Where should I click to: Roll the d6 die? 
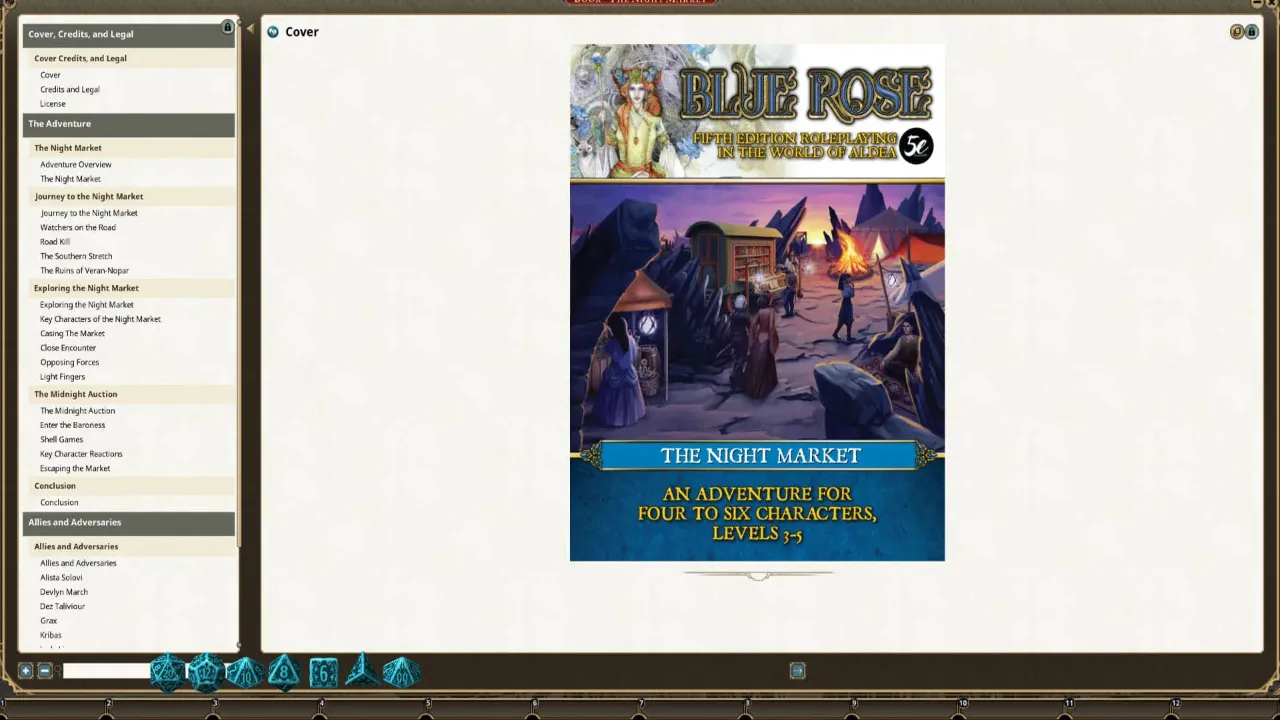coord(323,673)
